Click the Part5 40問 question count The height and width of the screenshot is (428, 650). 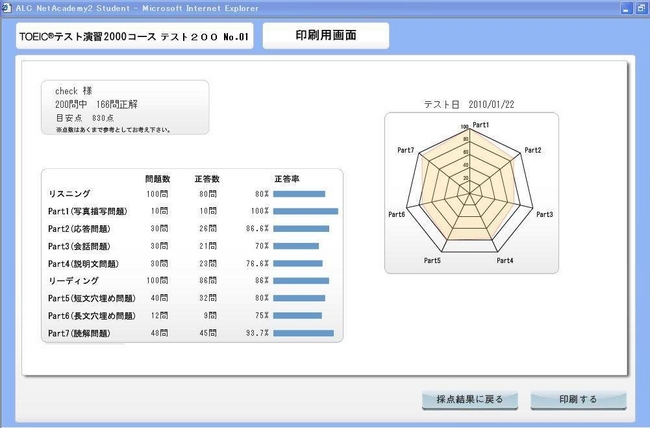159,298
